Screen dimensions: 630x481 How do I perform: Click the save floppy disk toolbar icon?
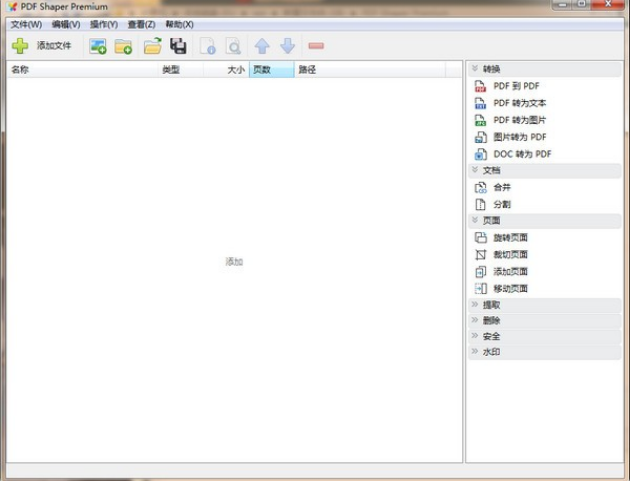[178, 46]
